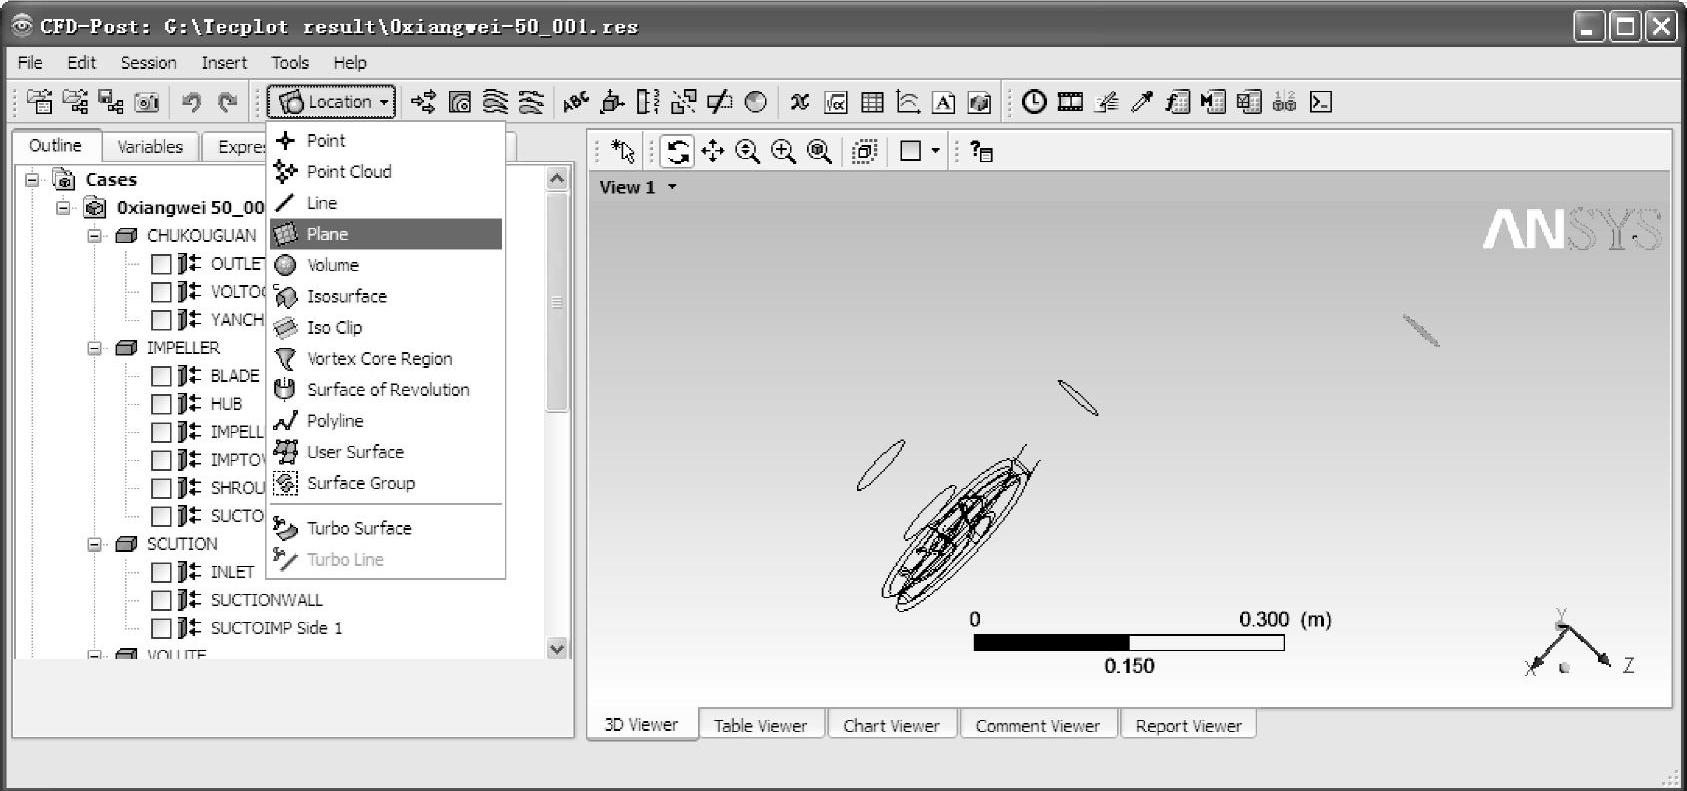
Task: Open the Report Viewer tab
Action: click(1188, 726)
